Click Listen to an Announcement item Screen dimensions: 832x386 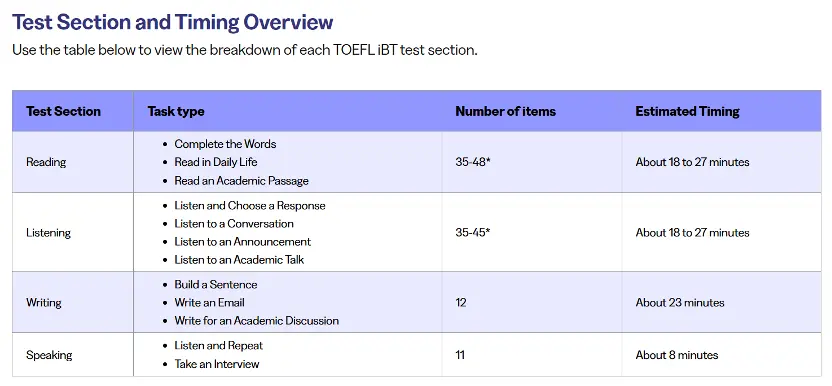pos(242,242)
